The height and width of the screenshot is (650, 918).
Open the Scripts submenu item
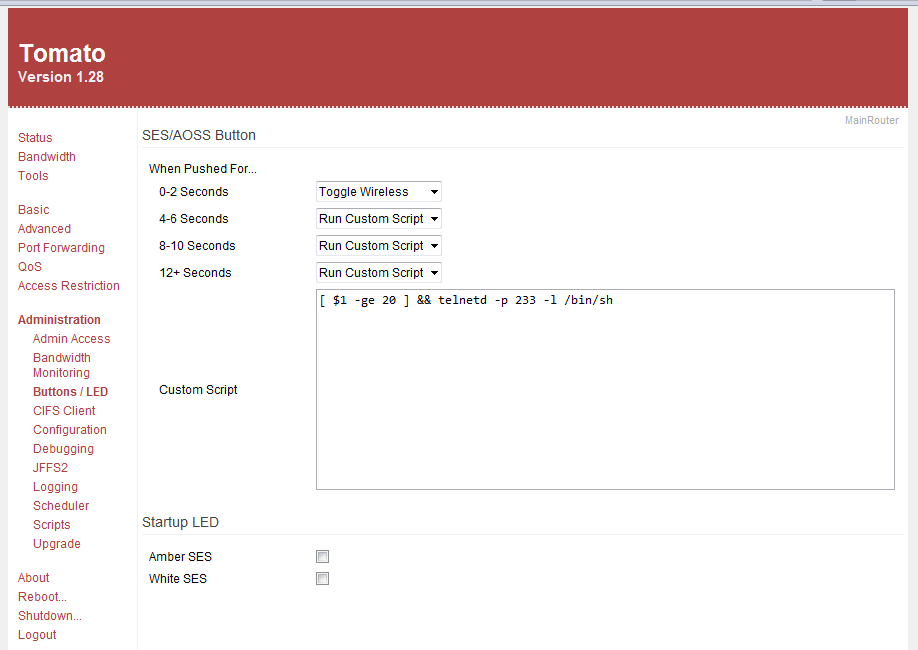(x=52, y=525)
